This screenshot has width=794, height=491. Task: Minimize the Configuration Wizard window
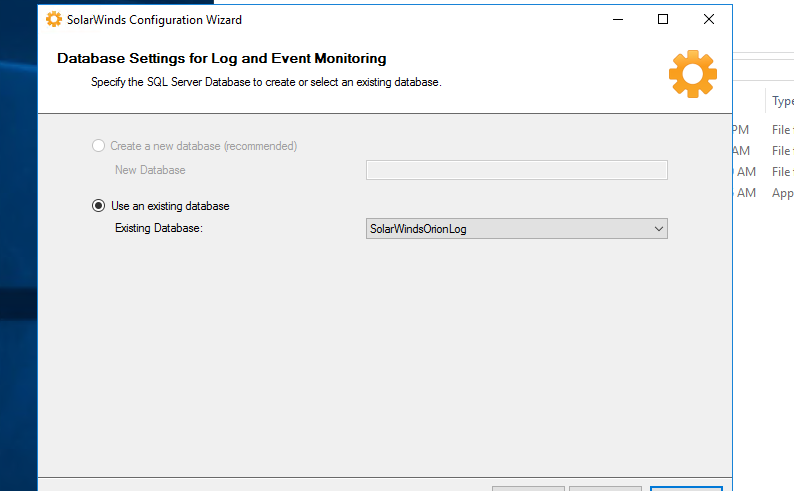pyautogui.click(x=618, y=19)
